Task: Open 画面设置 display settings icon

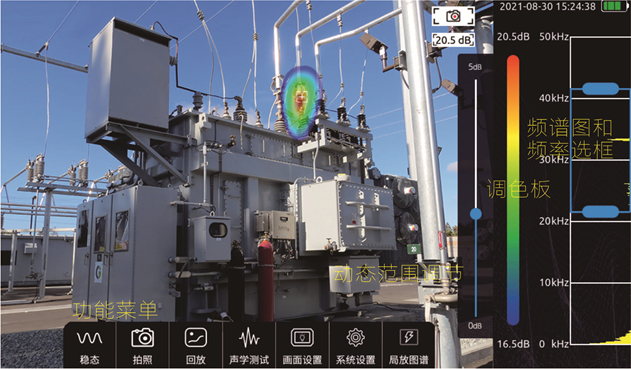Action: [x=302, y=338]
